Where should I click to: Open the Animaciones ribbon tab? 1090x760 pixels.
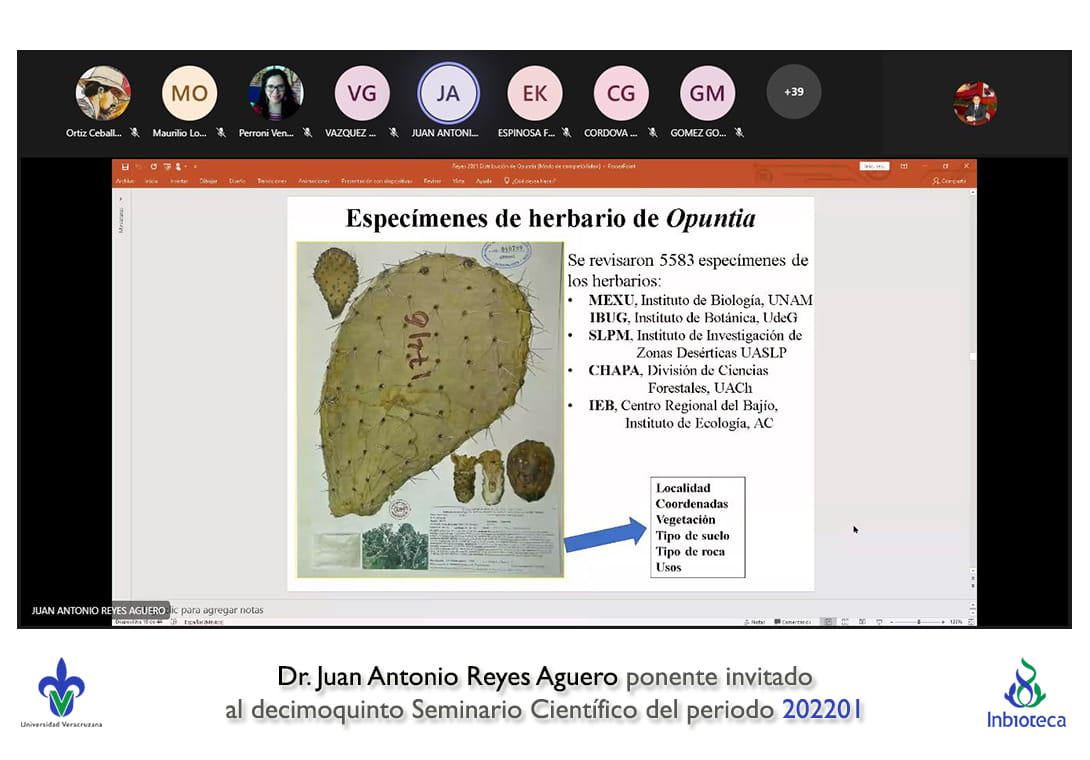pyautogui.click(x=314, y=181)
